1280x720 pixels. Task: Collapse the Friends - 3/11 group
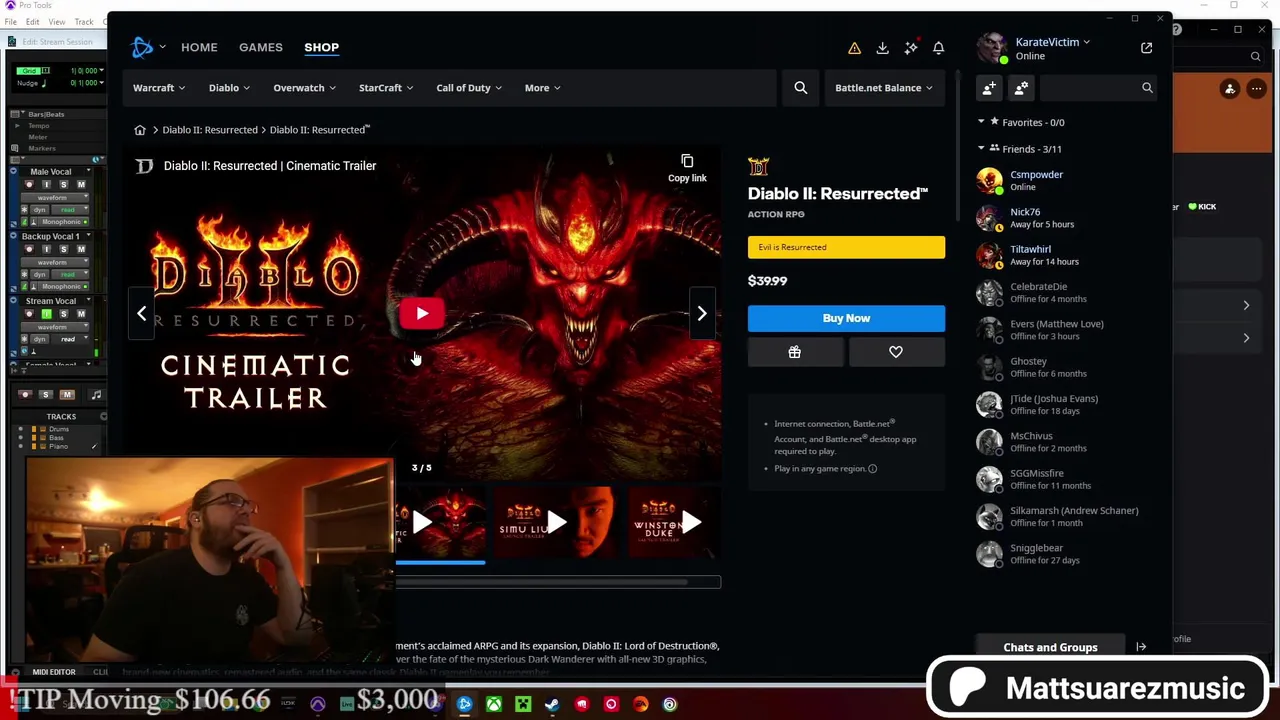981,149
